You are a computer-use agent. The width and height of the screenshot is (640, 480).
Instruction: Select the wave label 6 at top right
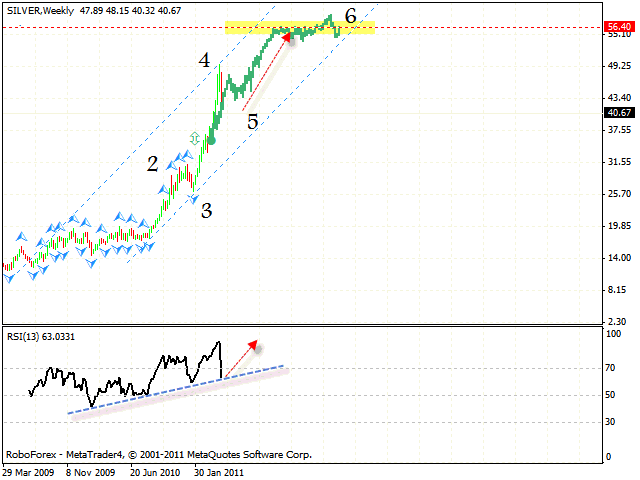tap(350, 16)
